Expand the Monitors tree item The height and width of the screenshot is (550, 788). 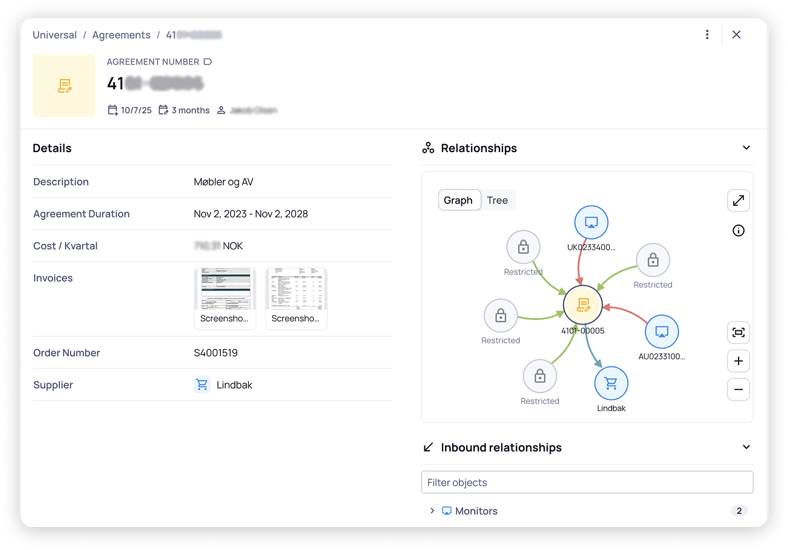tap(433, 511)
